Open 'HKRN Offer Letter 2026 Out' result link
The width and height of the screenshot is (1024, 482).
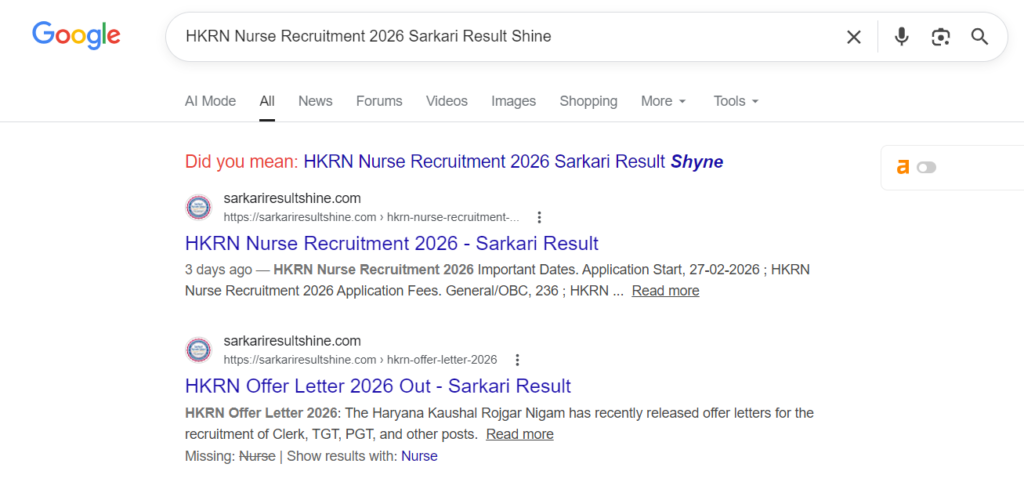coord(378,386)
